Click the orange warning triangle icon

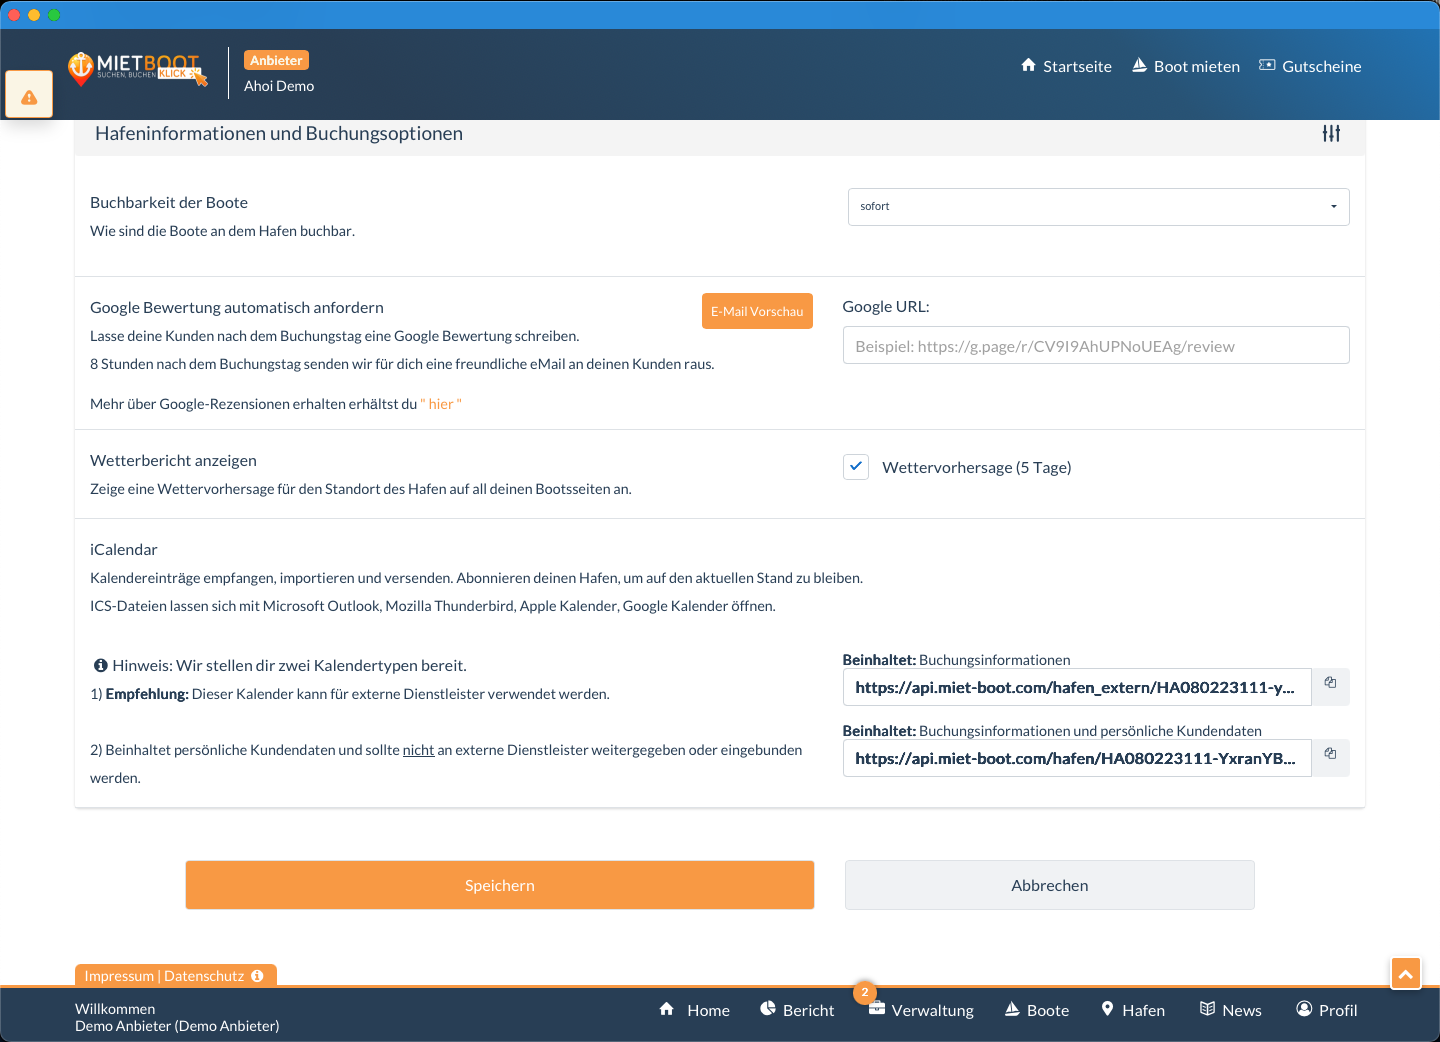[x=29, y=97]
